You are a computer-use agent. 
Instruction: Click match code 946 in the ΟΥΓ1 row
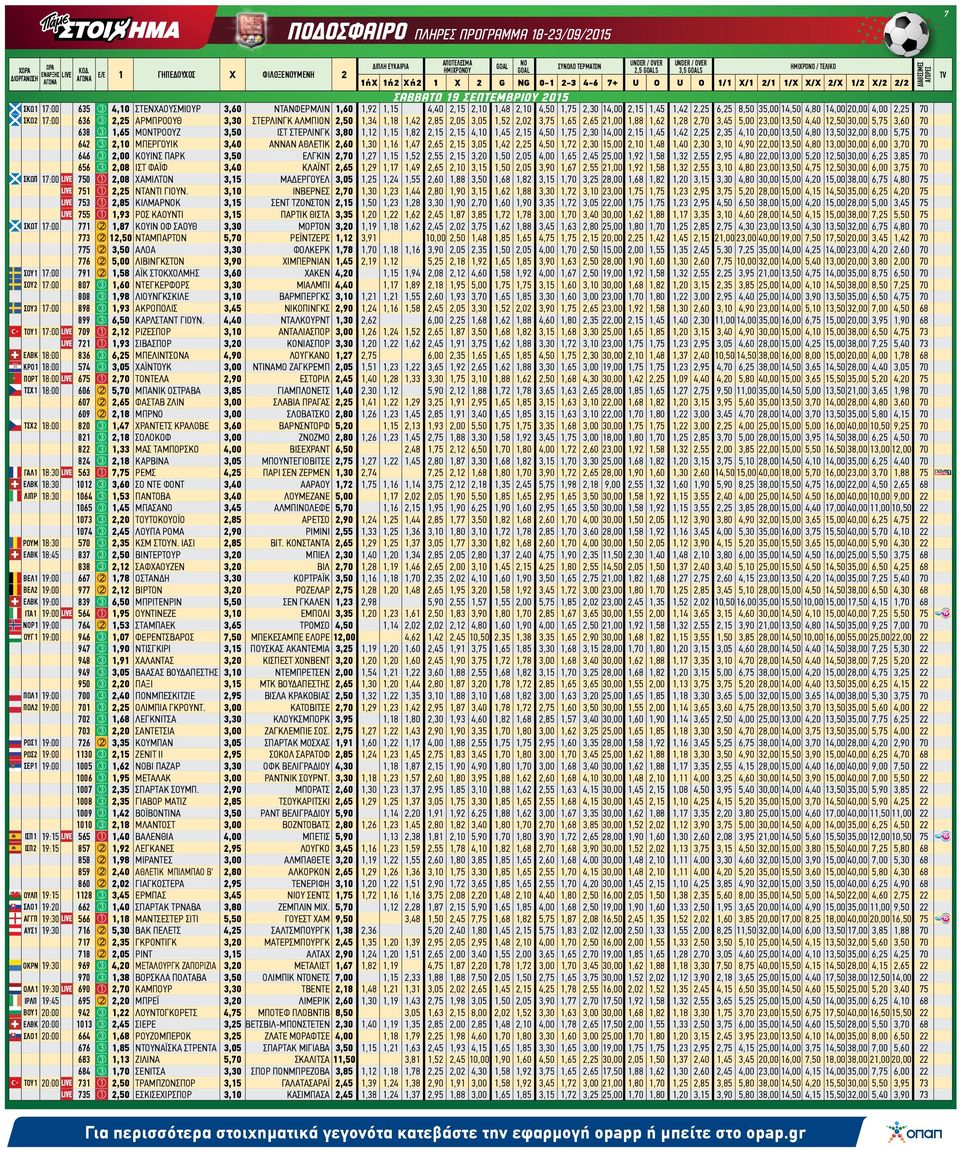point(84,637)
